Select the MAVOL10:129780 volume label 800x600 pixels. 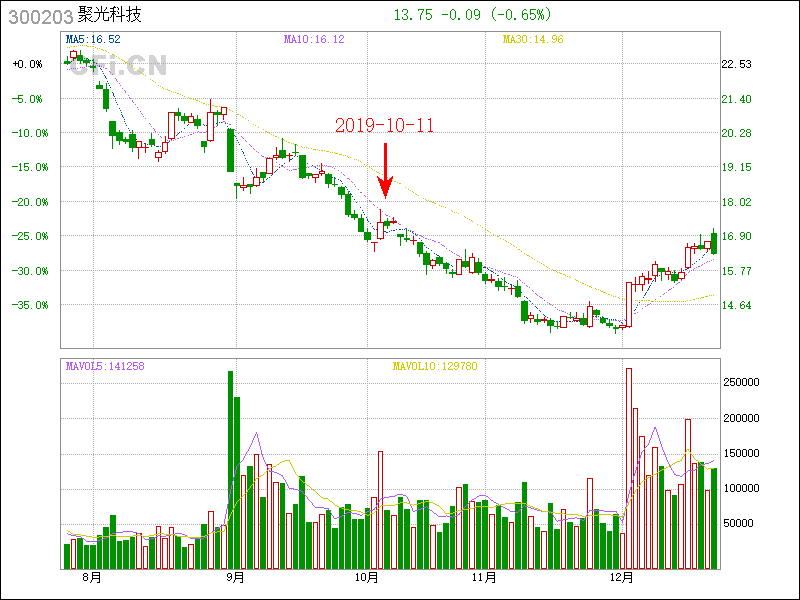point(434,366)
